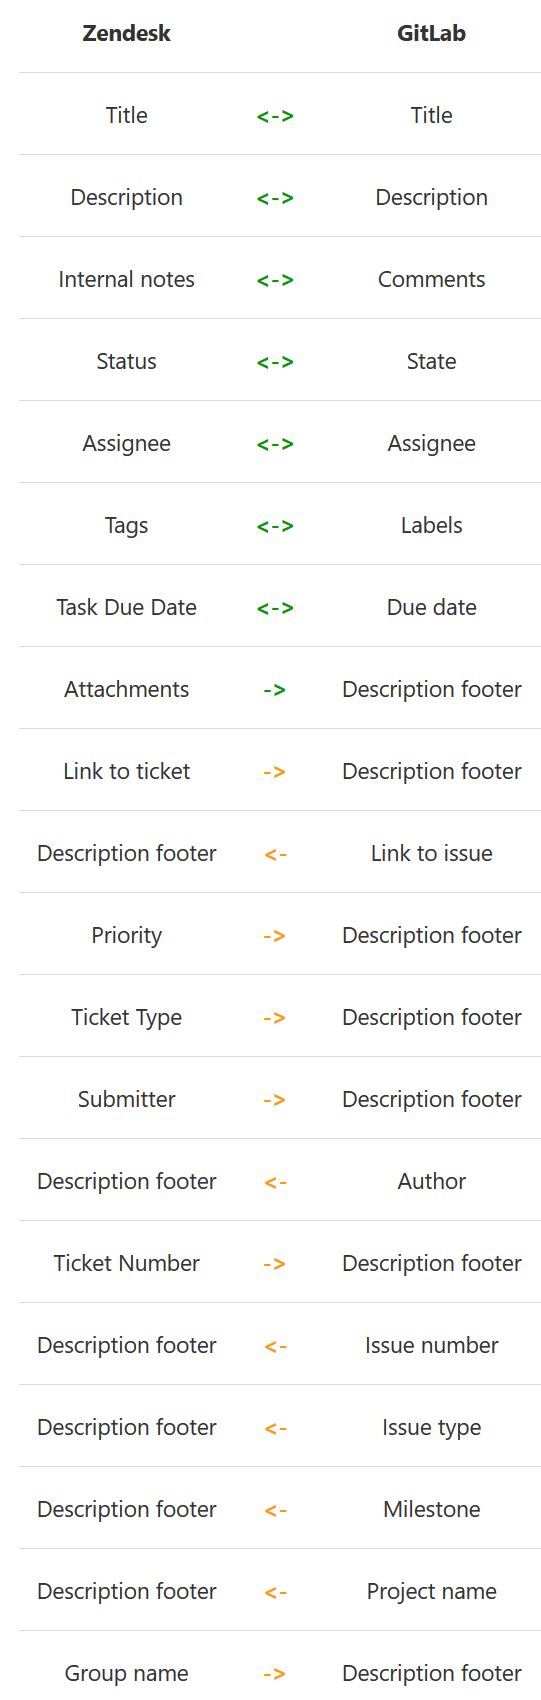Viewport: 541px width, 1700px height.
Task: Select the two-way arrow in Tags row
Action: coord(275,526)
